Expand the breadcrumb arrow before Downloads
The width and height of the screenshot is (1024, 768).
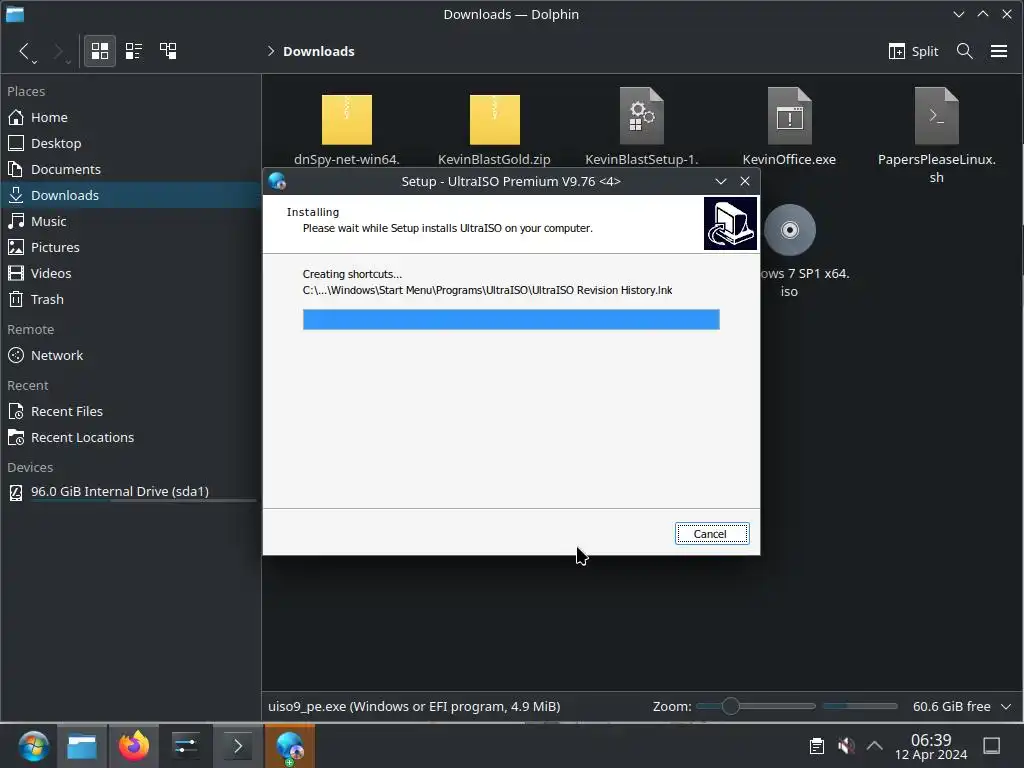(x=270, y=51)
